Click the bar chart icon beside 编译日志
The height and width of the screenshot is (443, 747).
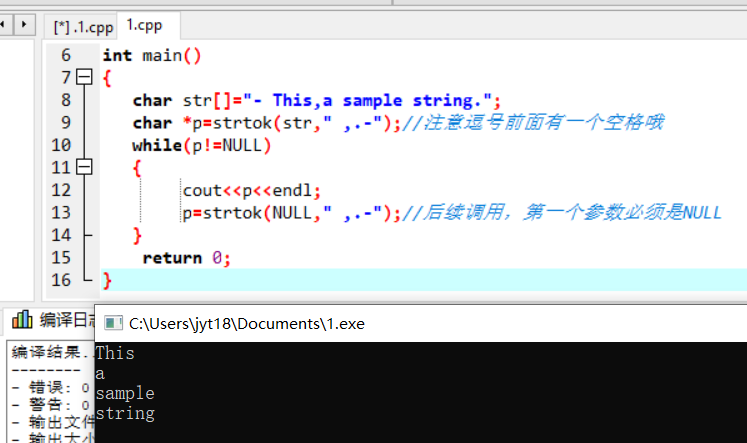click(x=22, y=319)
